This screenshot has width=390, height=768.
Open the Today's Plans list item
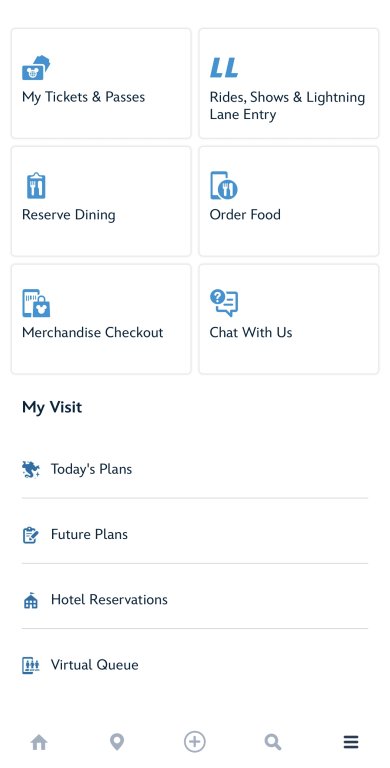point(195,469)
